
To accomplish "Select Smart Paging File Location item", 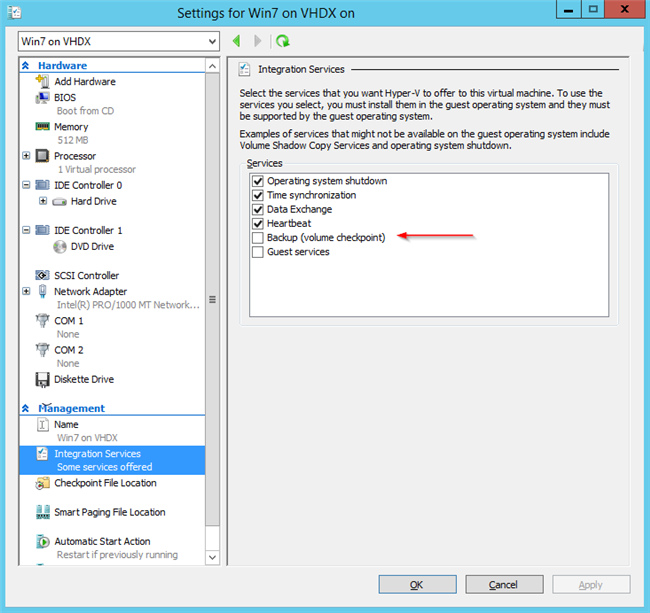I will [109, 512].
